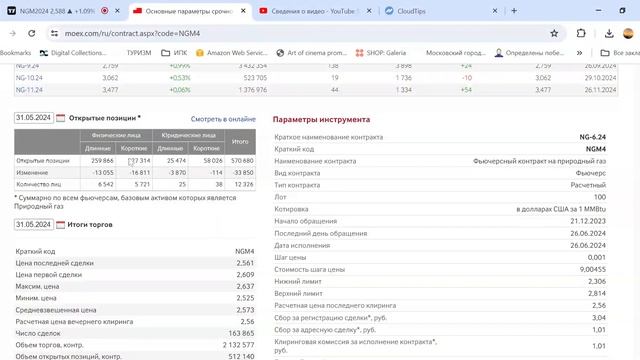Select the Лот value 100
This screenshot has height=360, width=640.
click(x=600, y=197)
